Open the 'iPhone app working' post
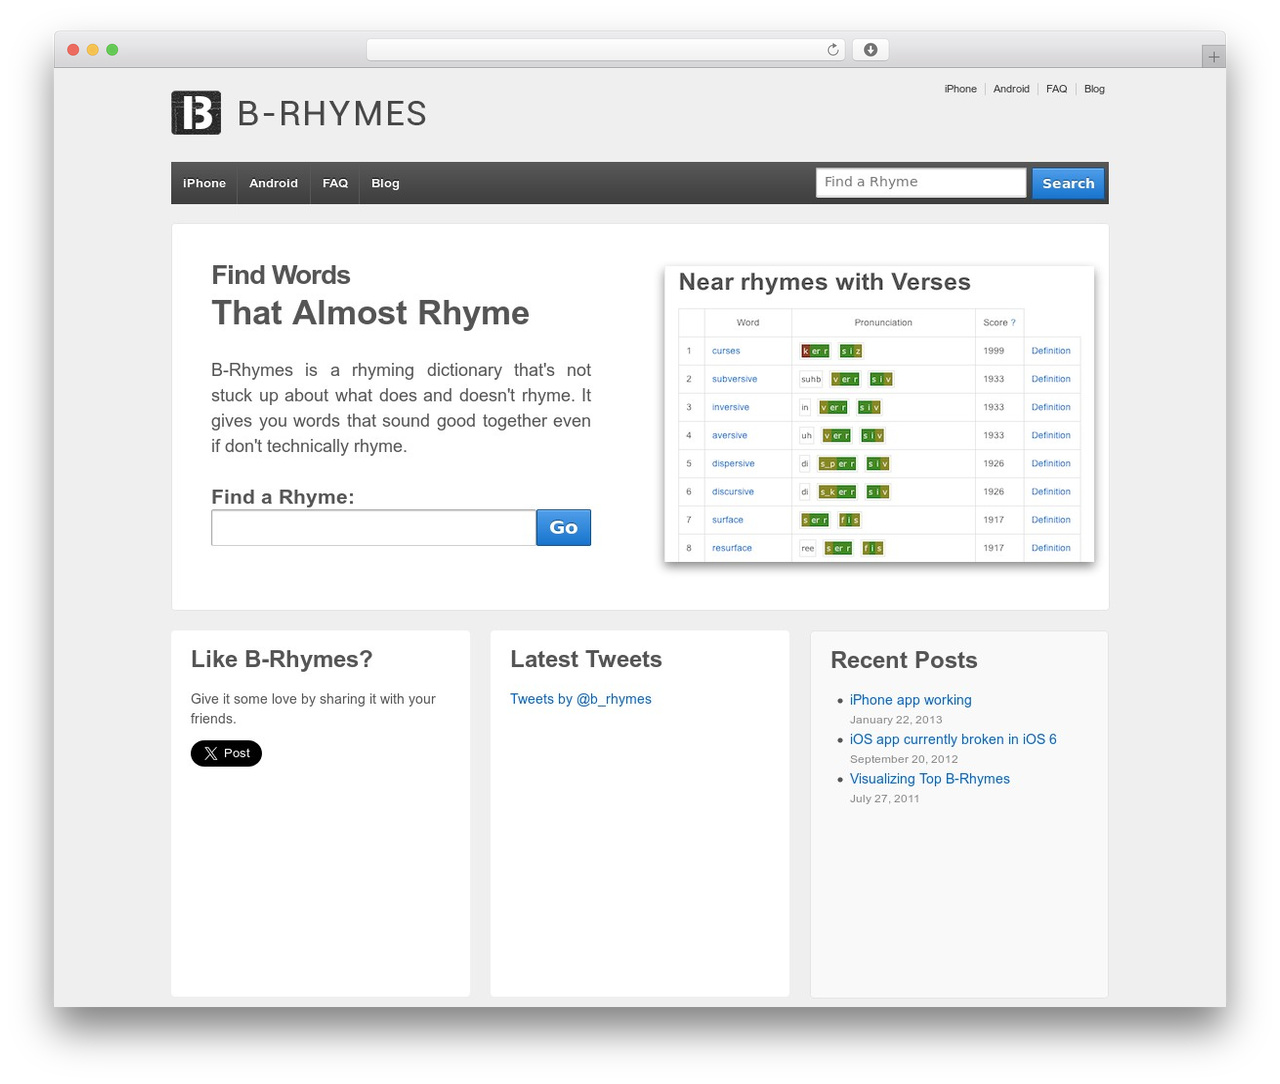 click(910, 700)
